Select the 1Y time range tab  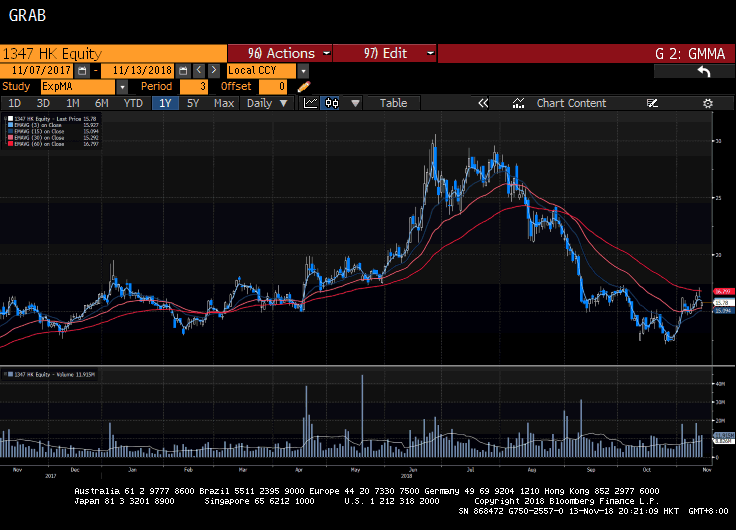click(165, 103)
